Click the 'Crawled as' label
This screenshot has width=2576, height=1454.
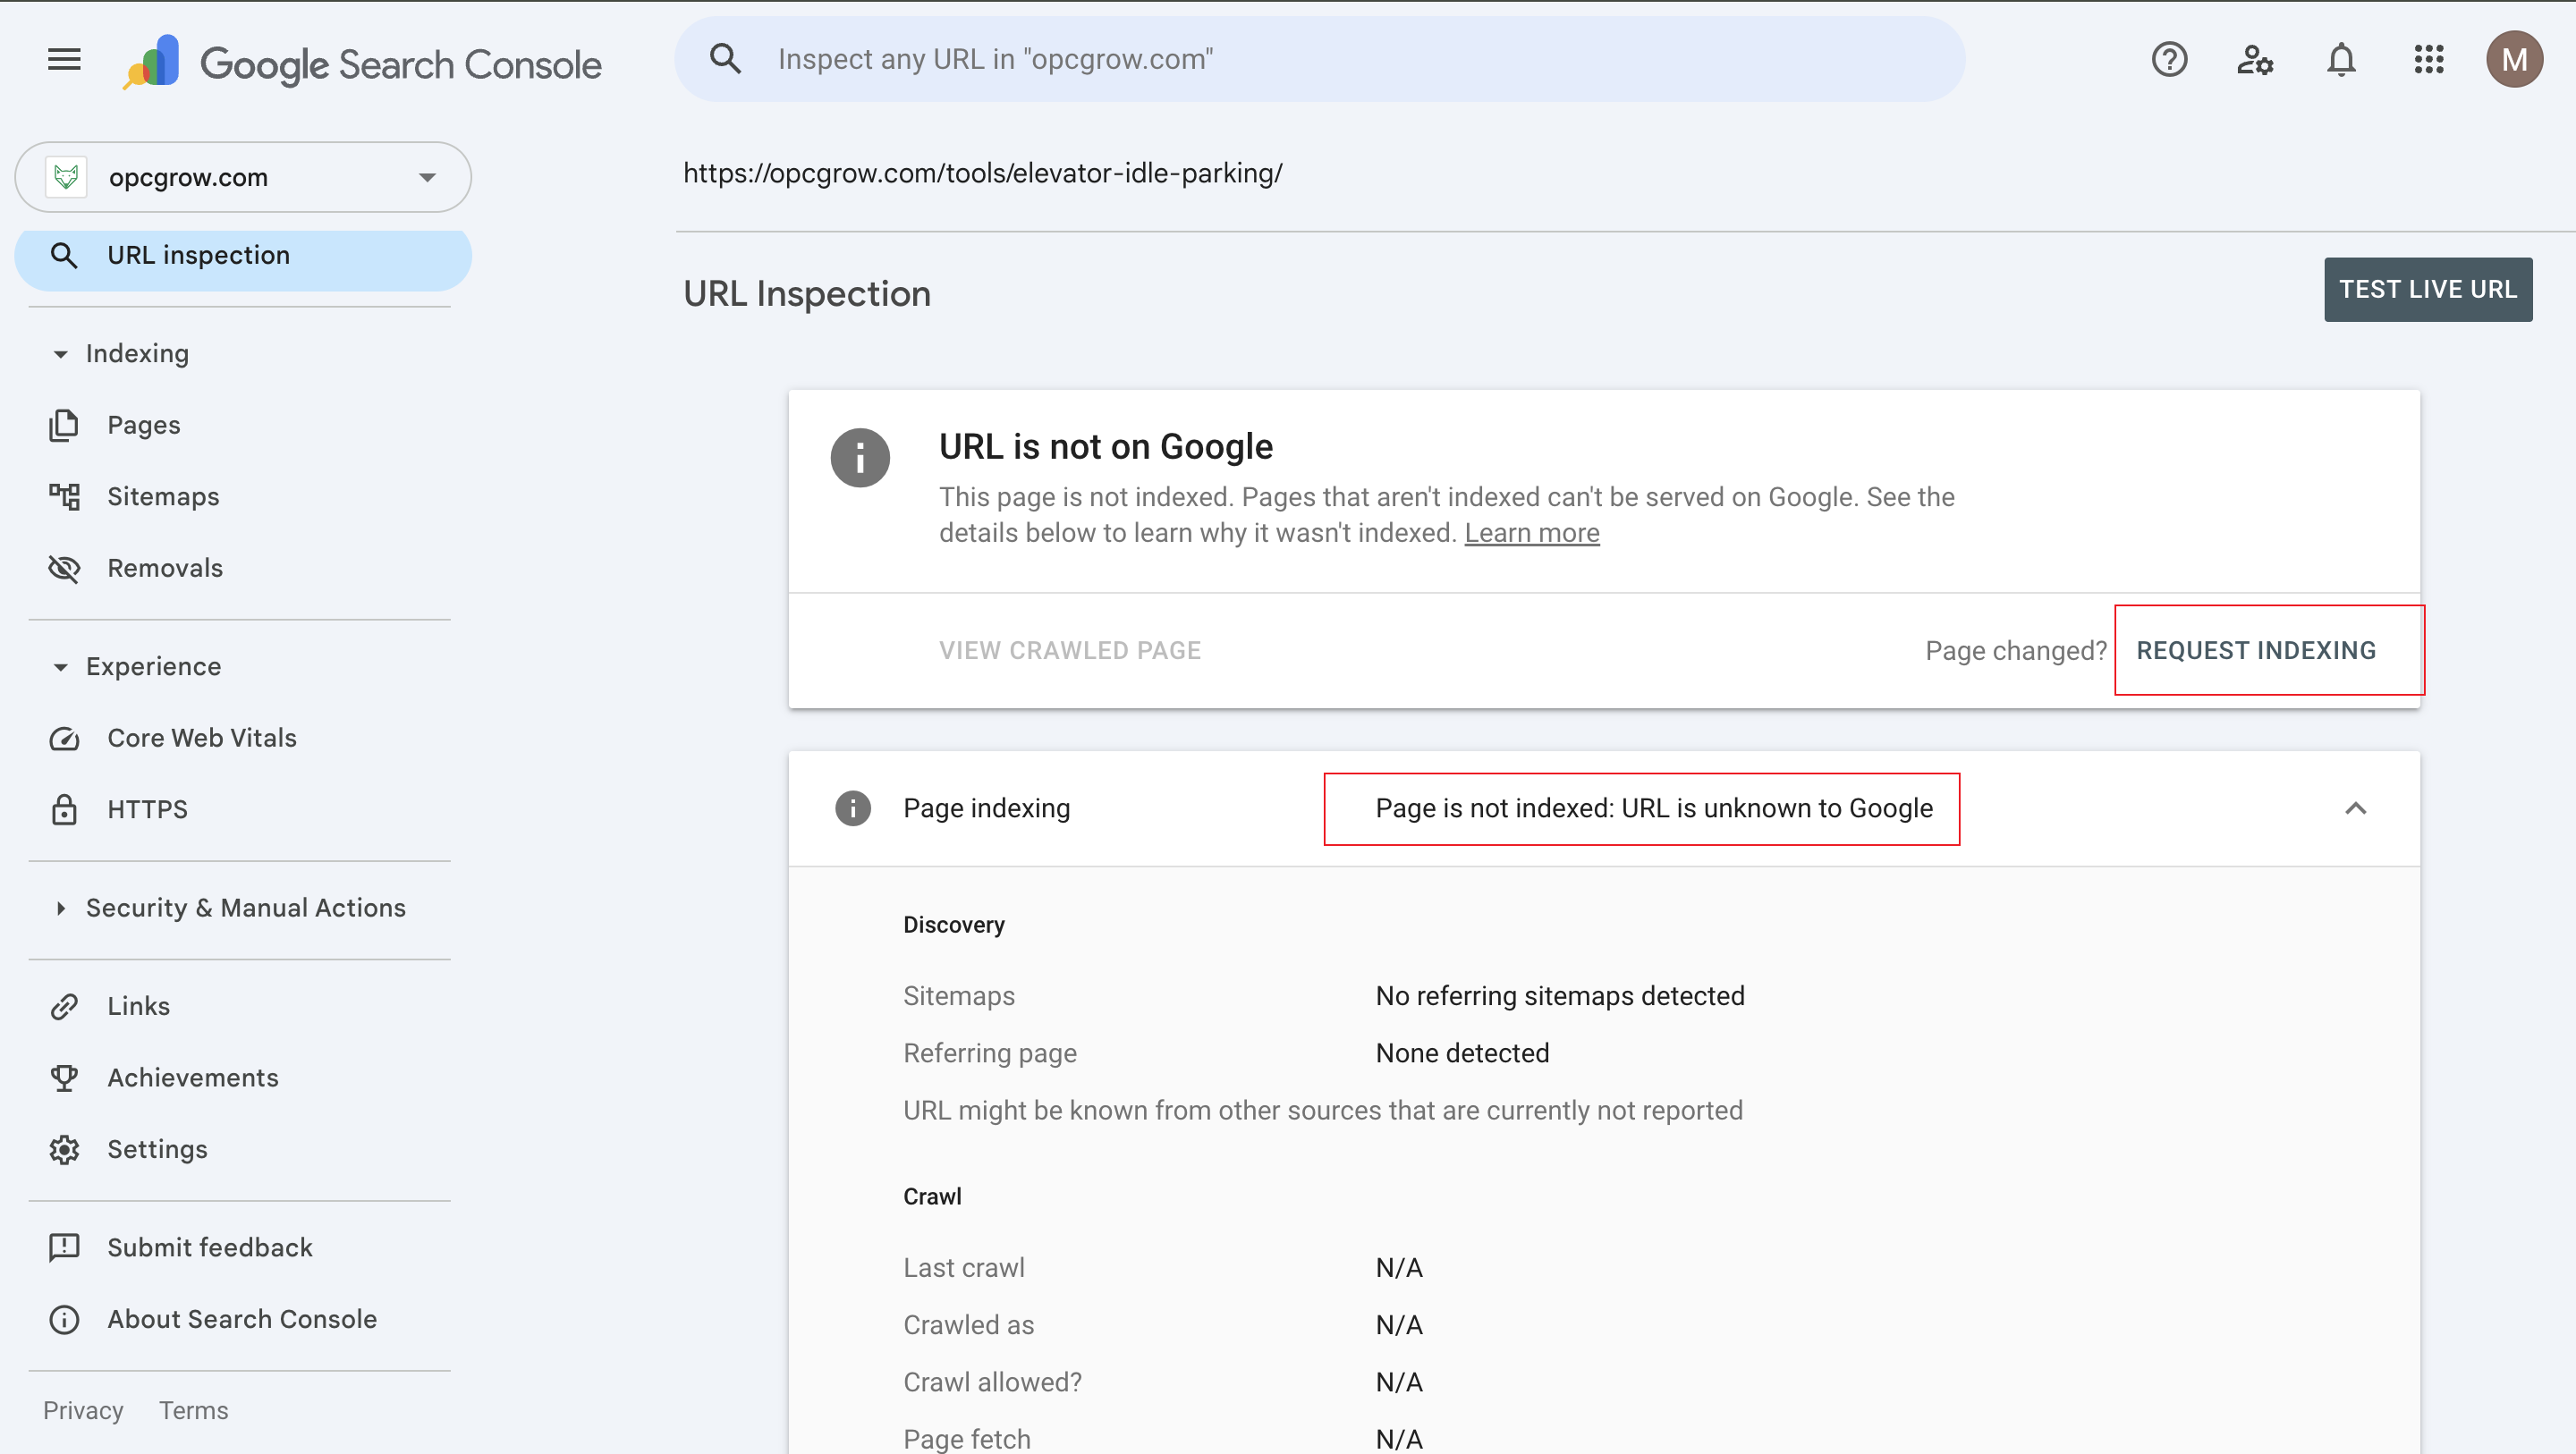(x=968, y=1325)
